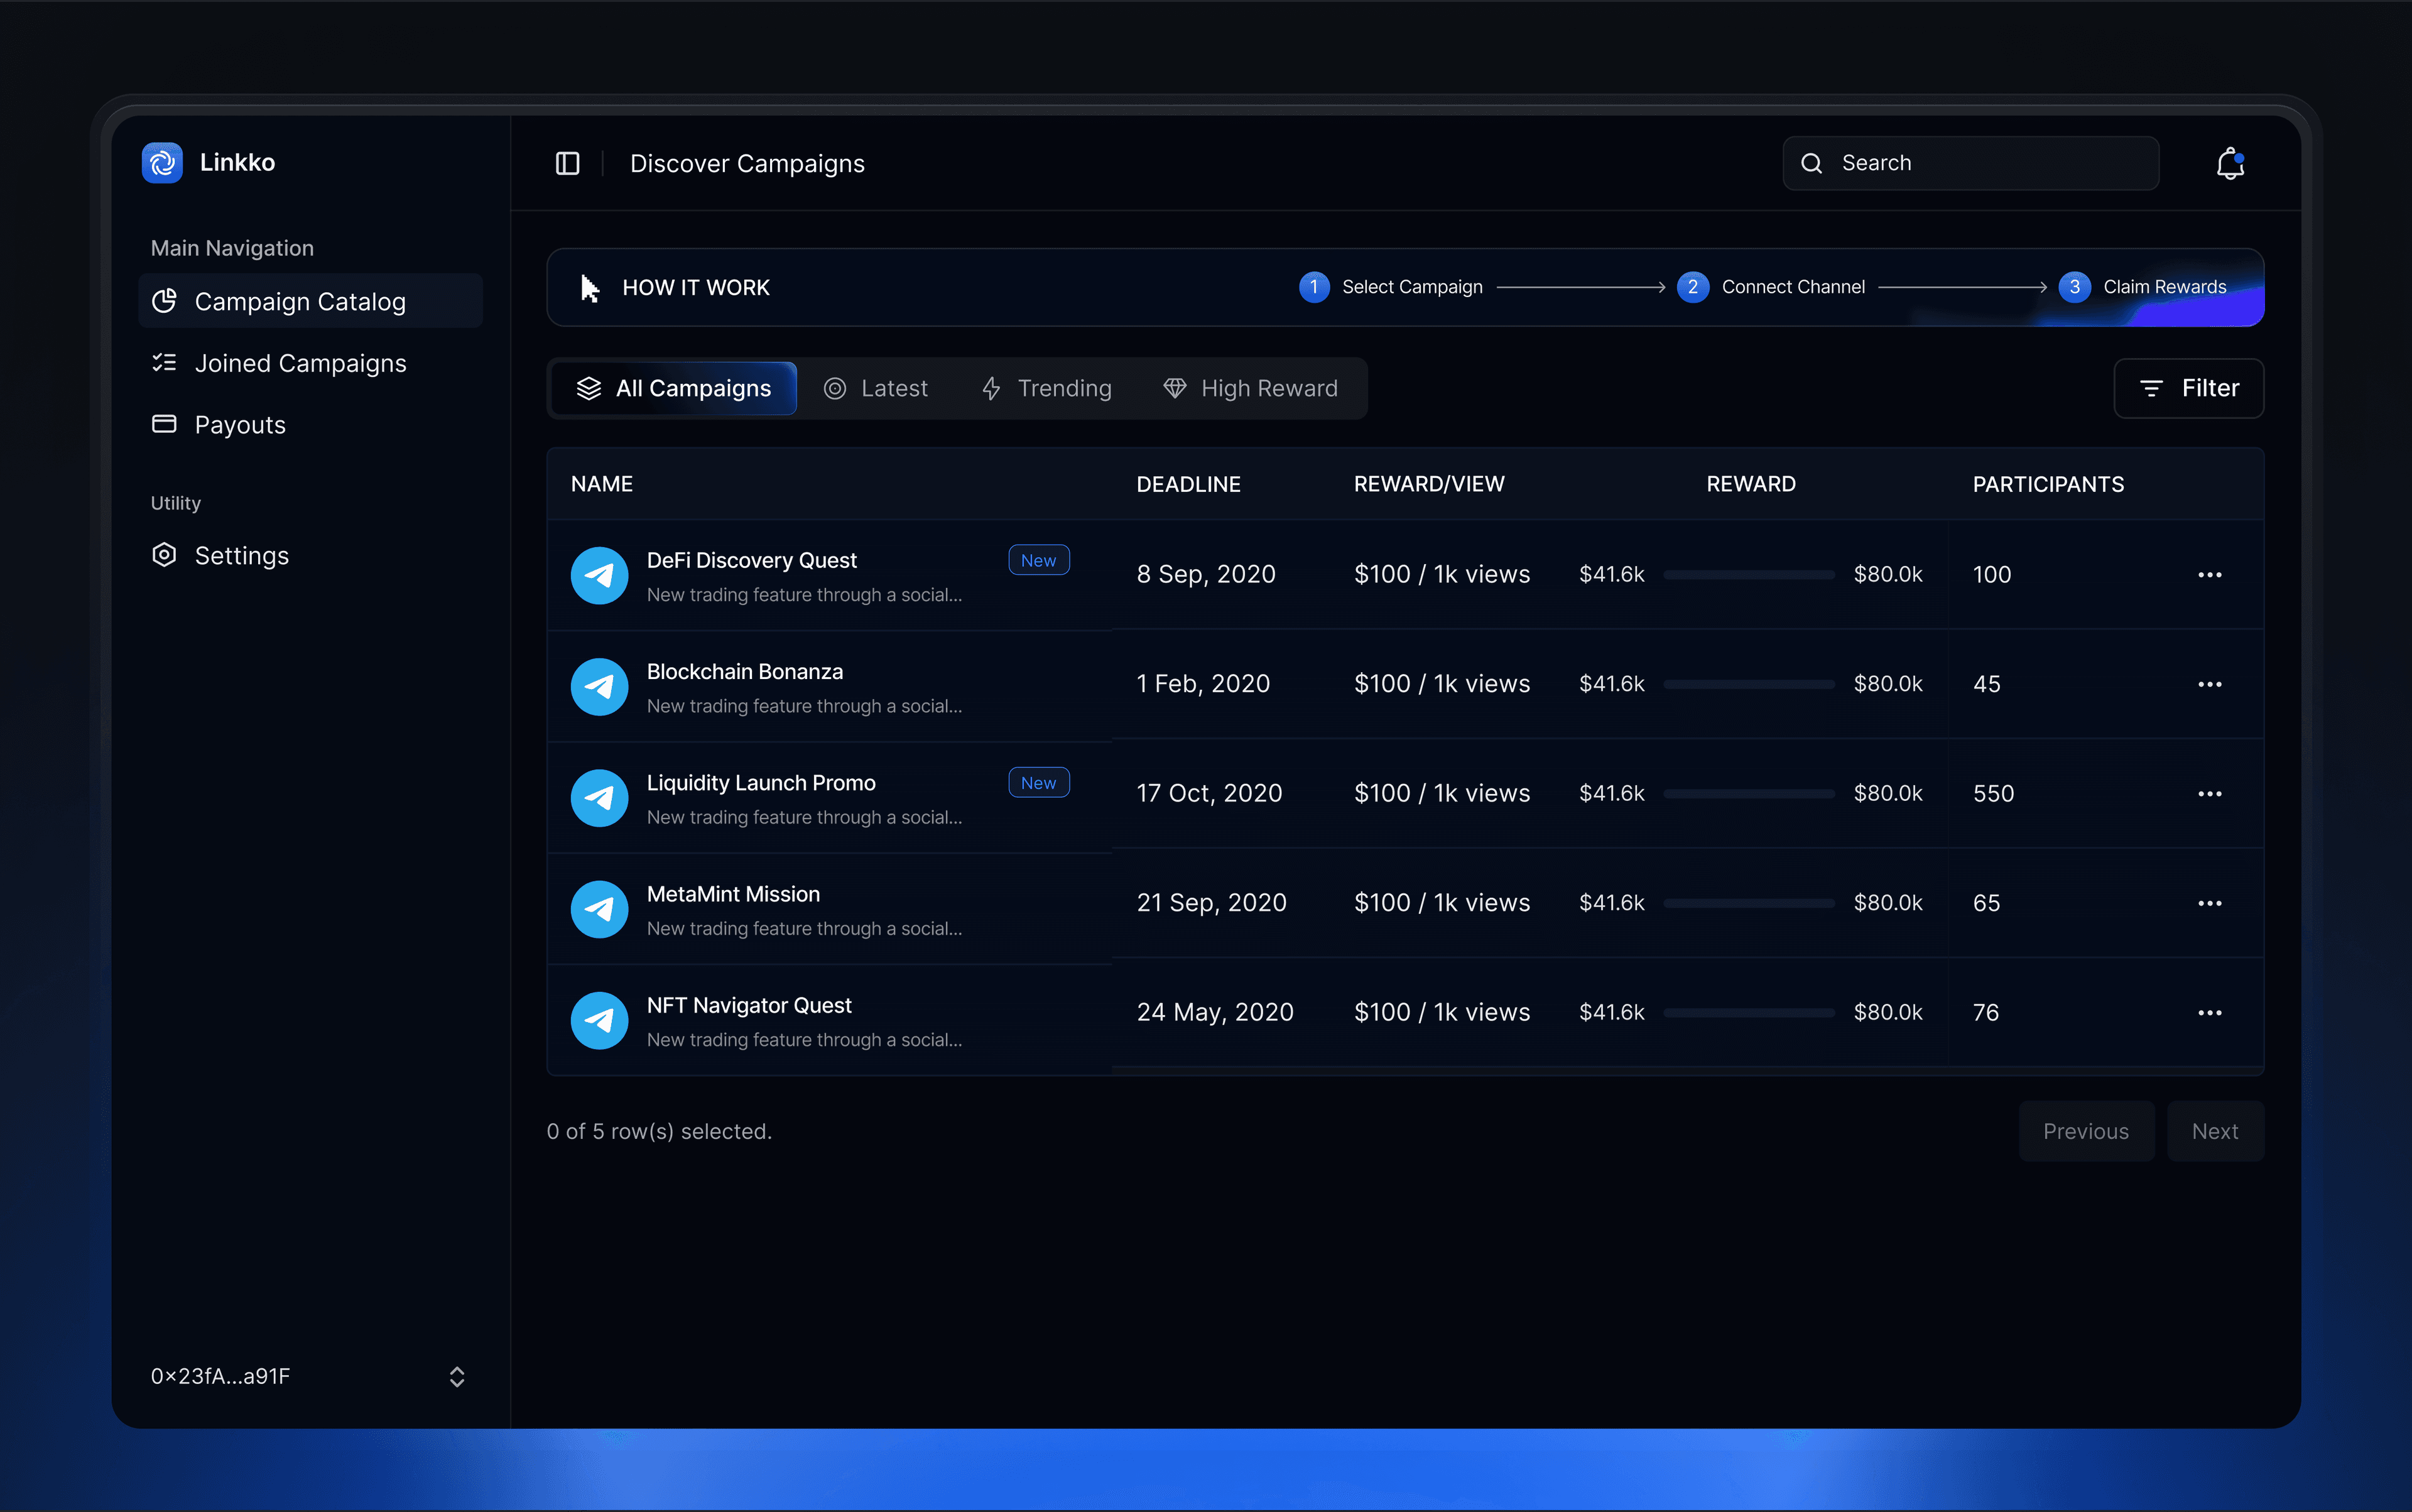Click the Telegram icon of NFT Navigator Quest
This screenshot has height=1512, width=2412.
pos(599,1020)
